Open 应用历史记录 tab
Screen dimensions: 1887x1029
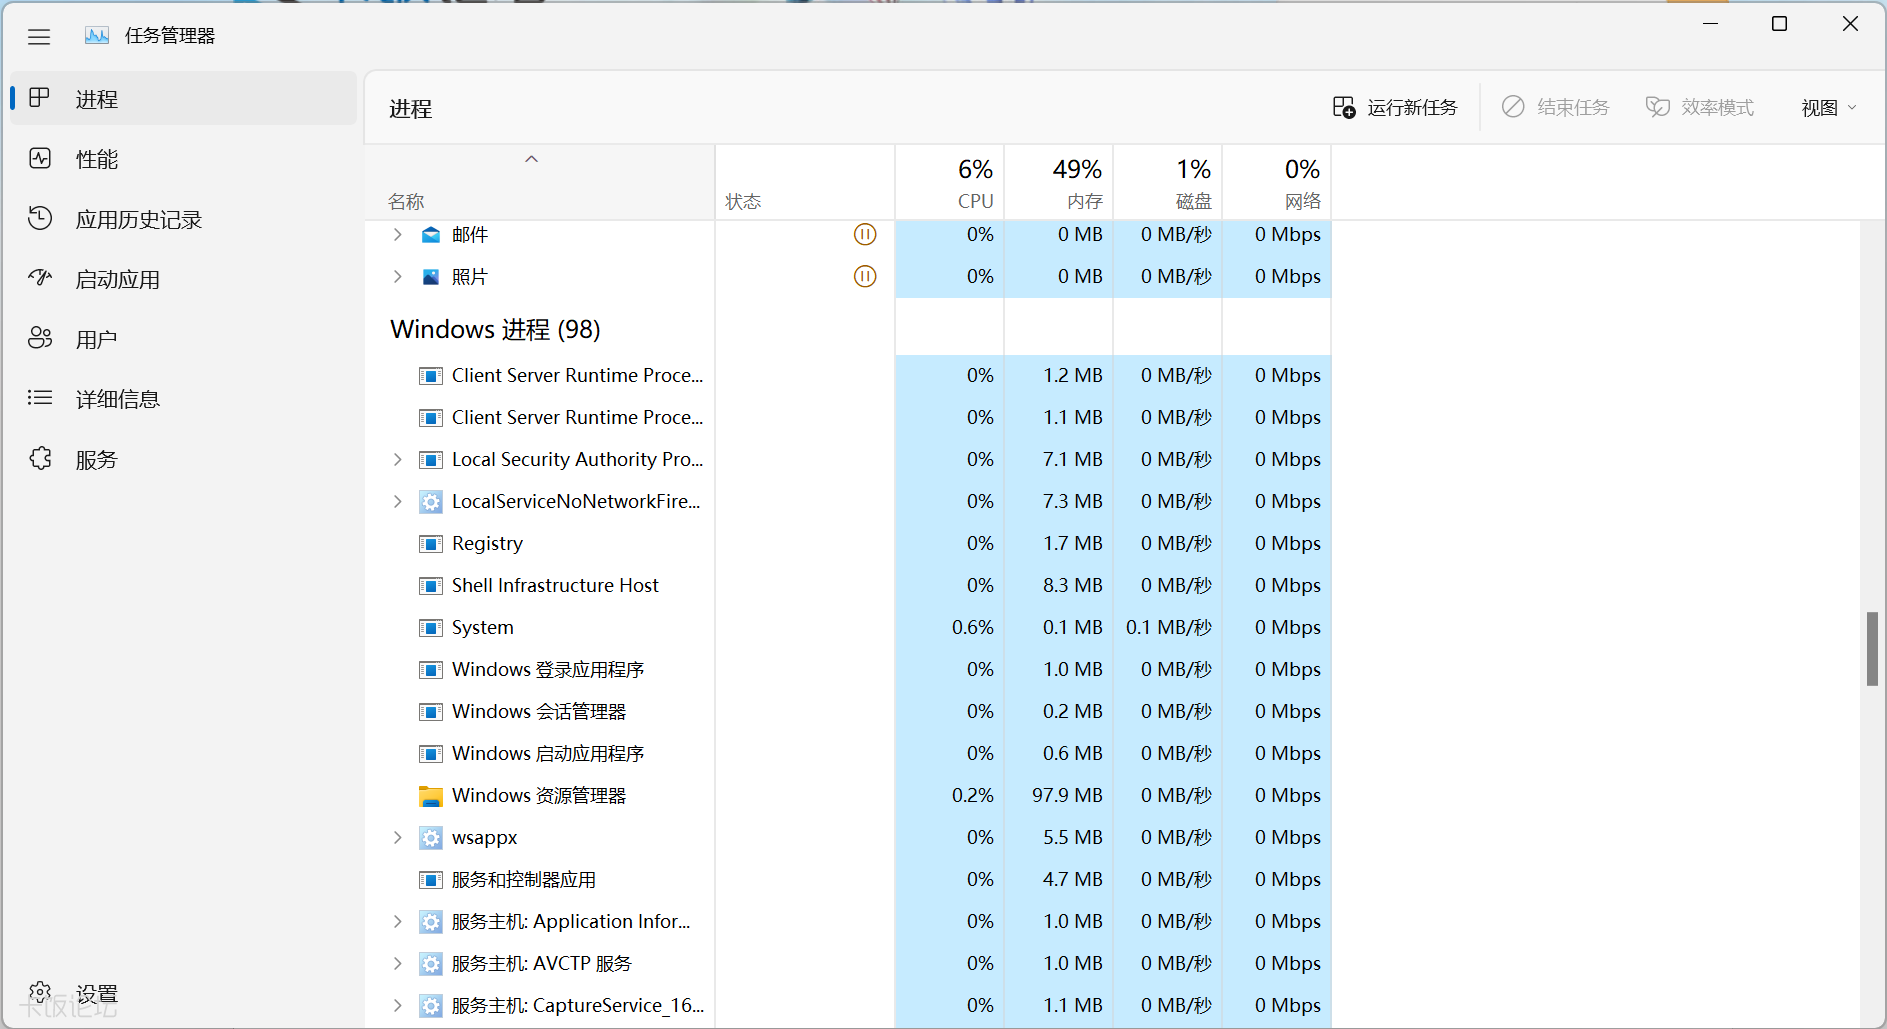[x=184, y=219]
